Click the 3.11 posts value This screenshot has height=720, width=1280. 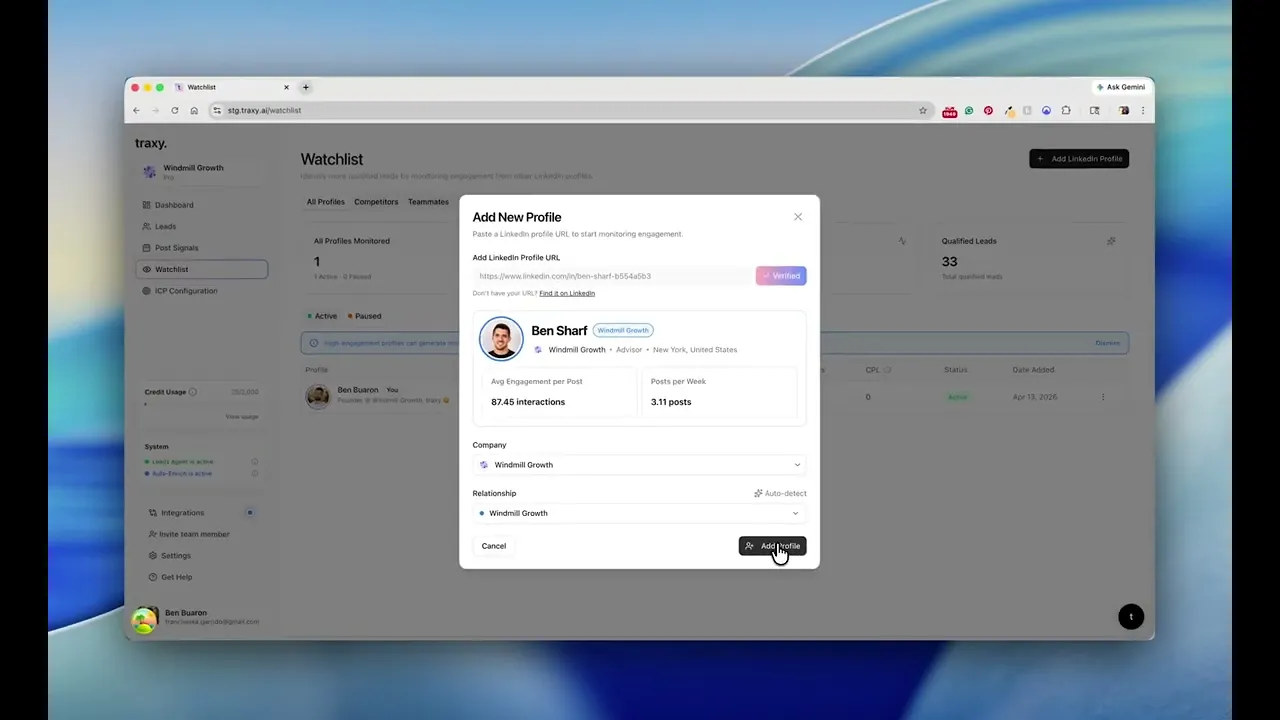[x=671, y=402]
